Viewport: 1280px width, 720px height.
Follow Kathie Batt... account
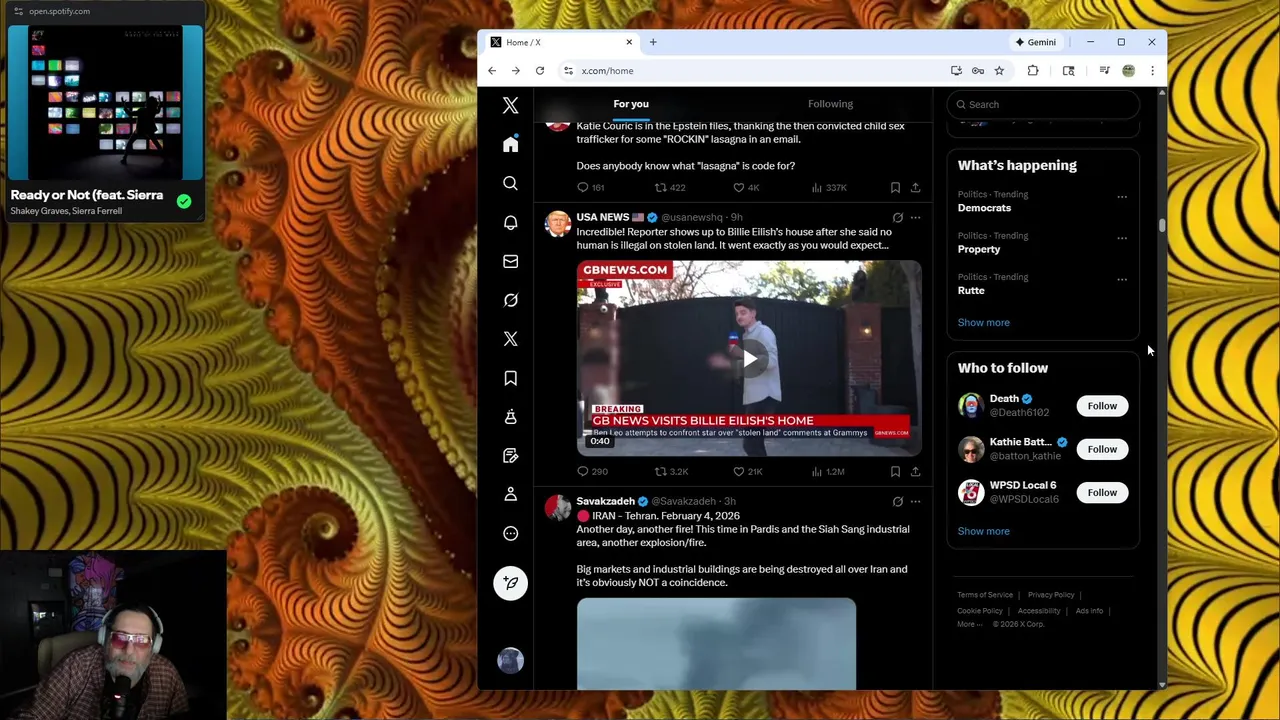1102,449
